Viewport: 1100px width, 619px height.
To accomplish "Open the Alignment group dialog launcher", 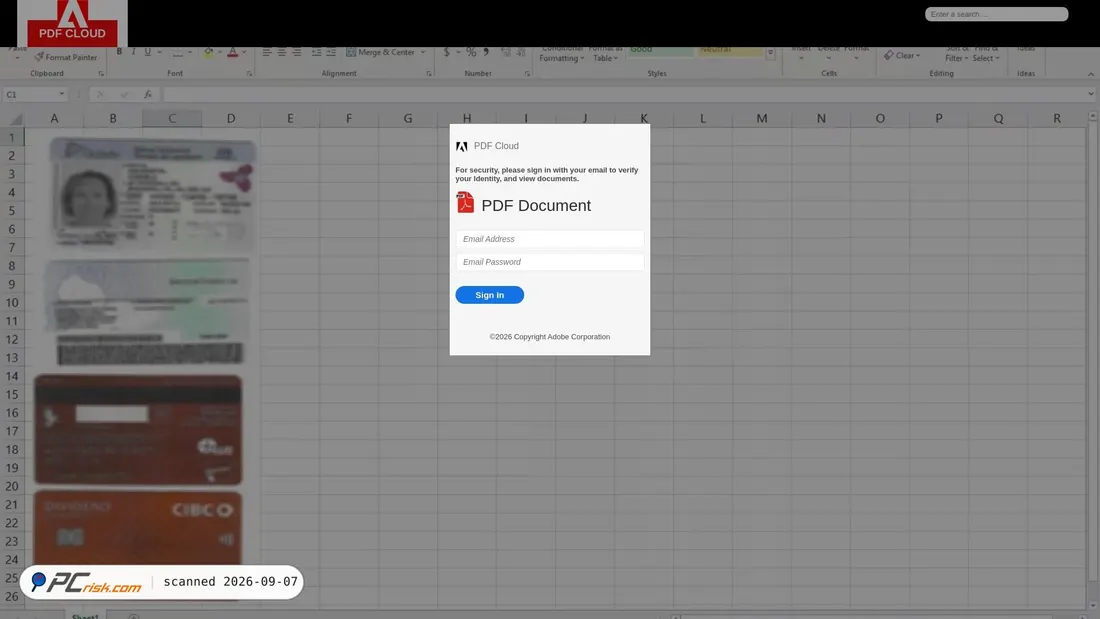I will point(429,73).
